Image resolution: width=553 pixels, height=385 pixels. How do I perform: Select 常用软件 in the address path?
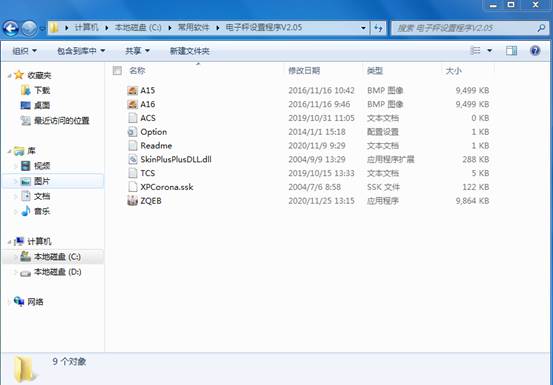coord(193,28)
